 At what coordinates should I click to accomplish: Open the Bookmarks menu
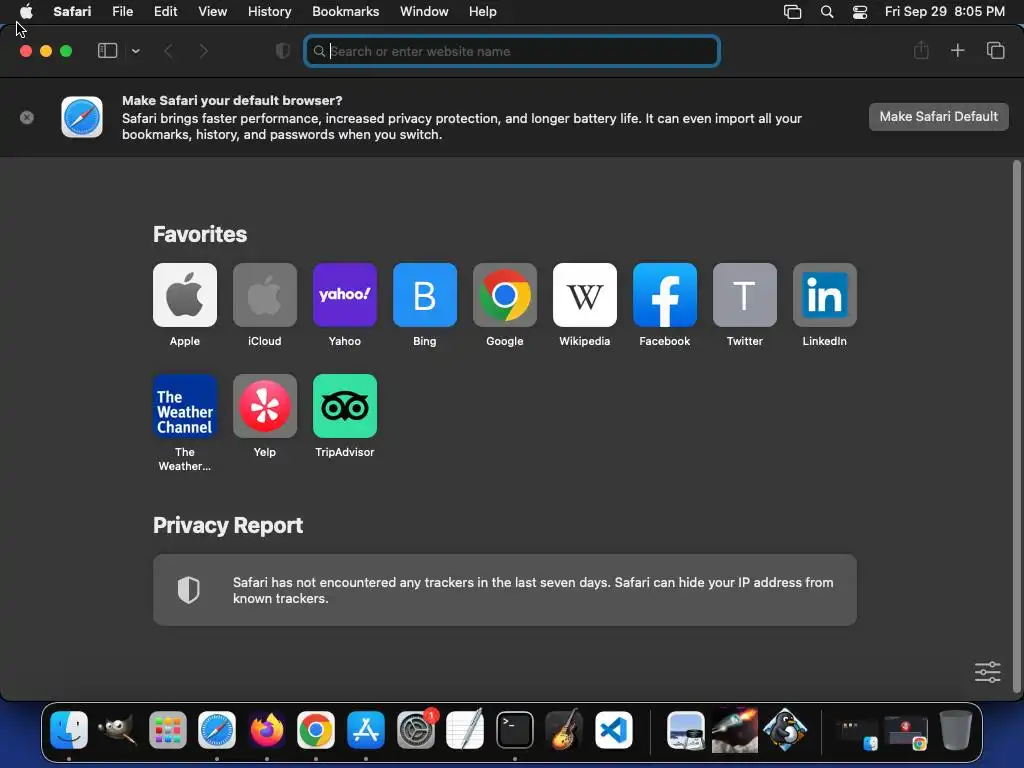pos(345,12)
